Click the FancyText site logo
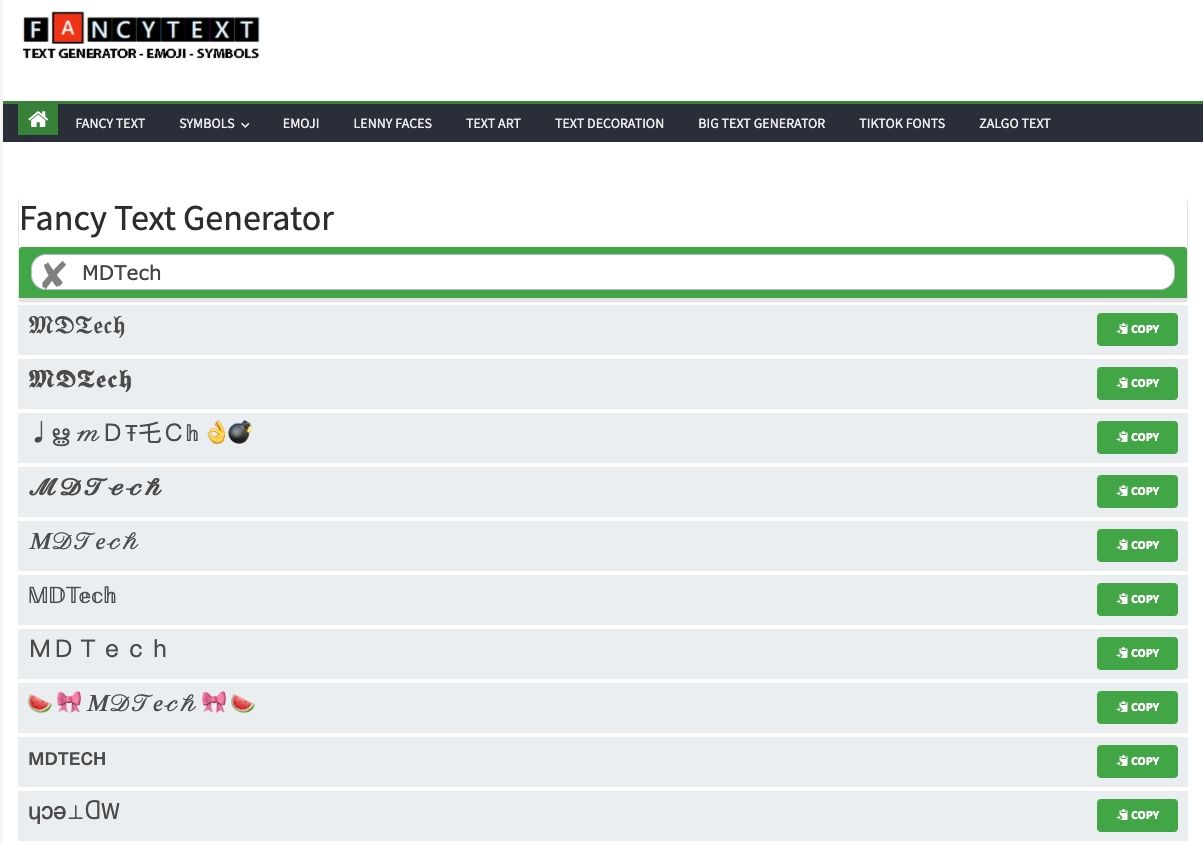Image resolution: width=1203 pixels, height=844 pixels. [x=141, y=38]
